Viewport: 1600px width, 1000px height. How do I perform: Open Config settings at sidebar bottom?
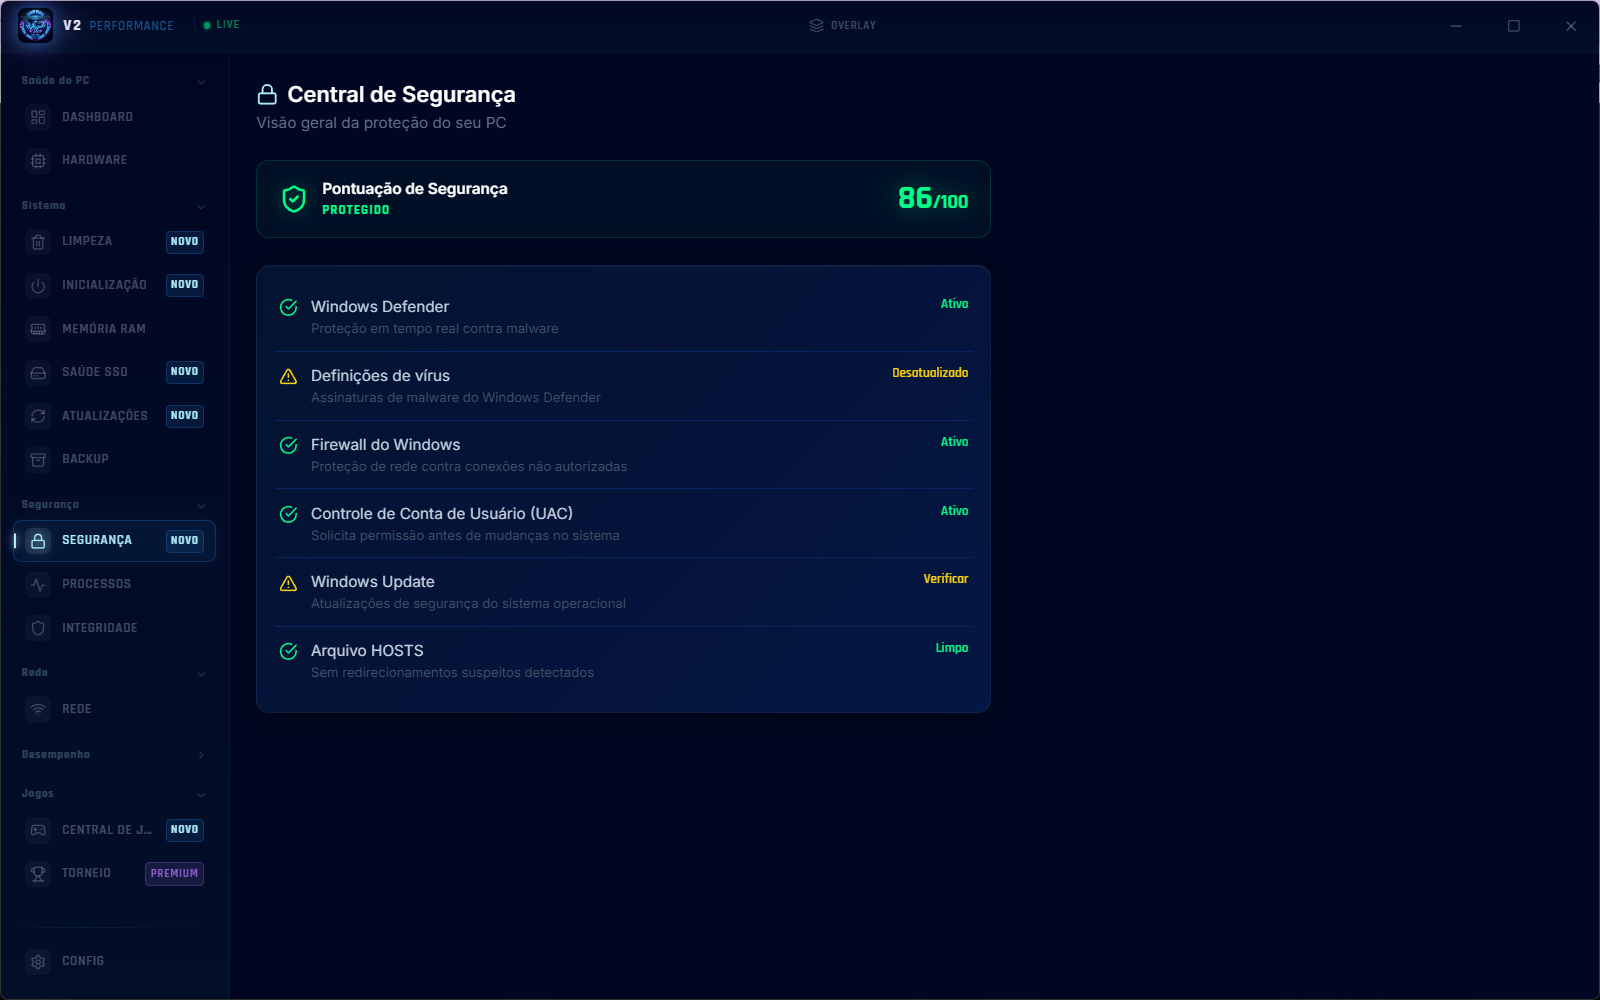pyautogui.click(x=114, y=961)
